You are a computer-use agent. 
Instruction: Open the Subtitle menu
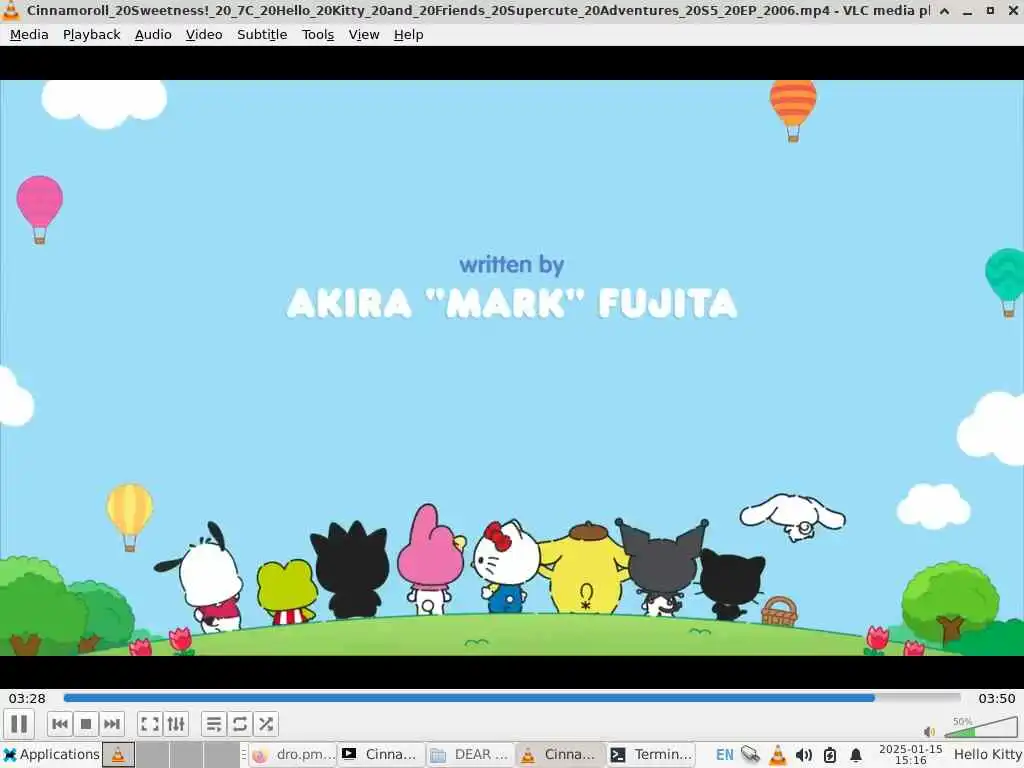pyautogui.click(x=262, y=35)
